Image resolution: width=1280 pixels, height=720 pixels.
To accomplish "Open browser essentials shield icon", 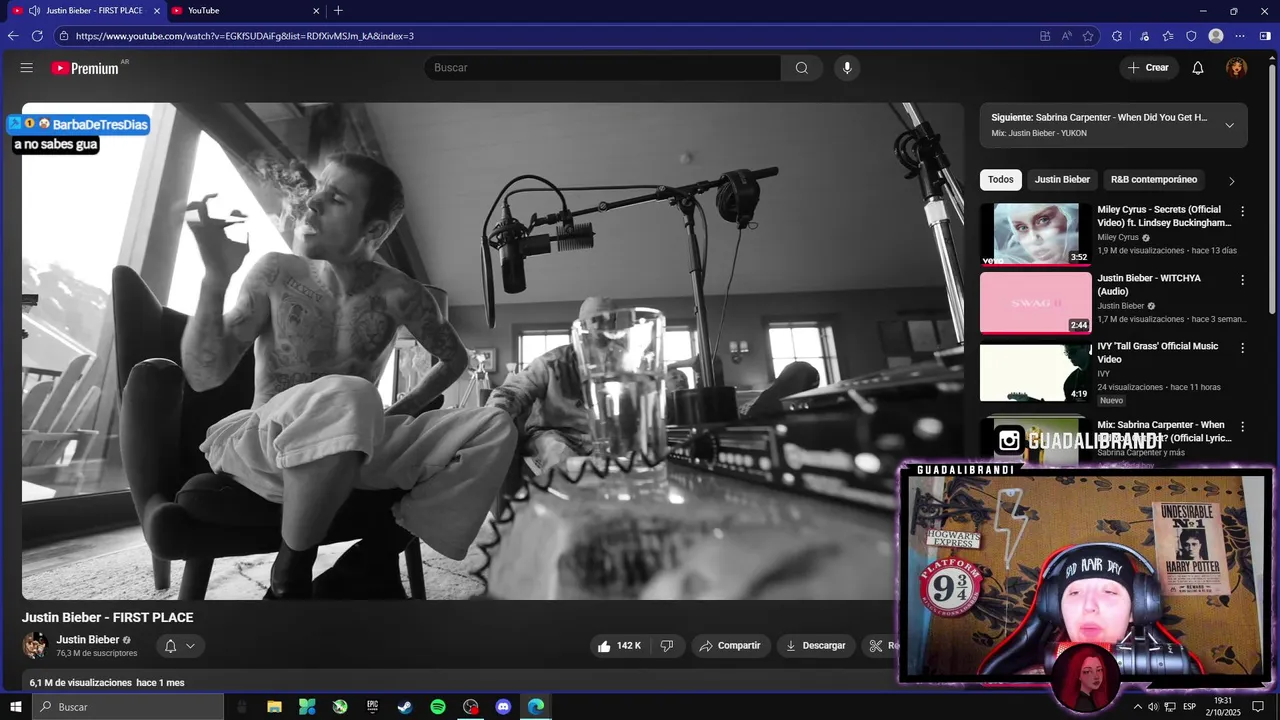I will point(1191,36).
